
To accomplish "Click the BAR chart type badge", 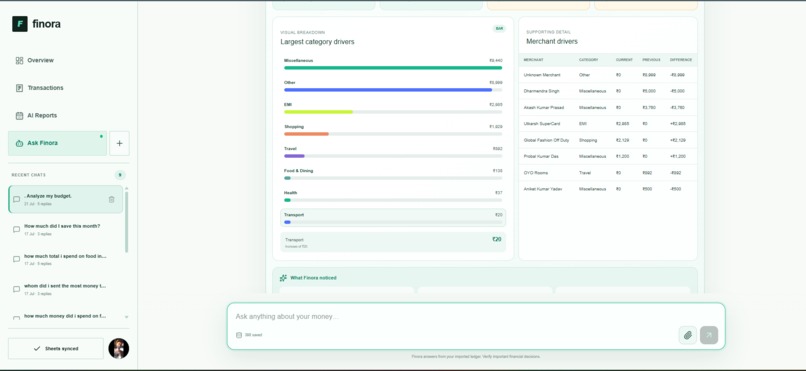I will 499,28.
